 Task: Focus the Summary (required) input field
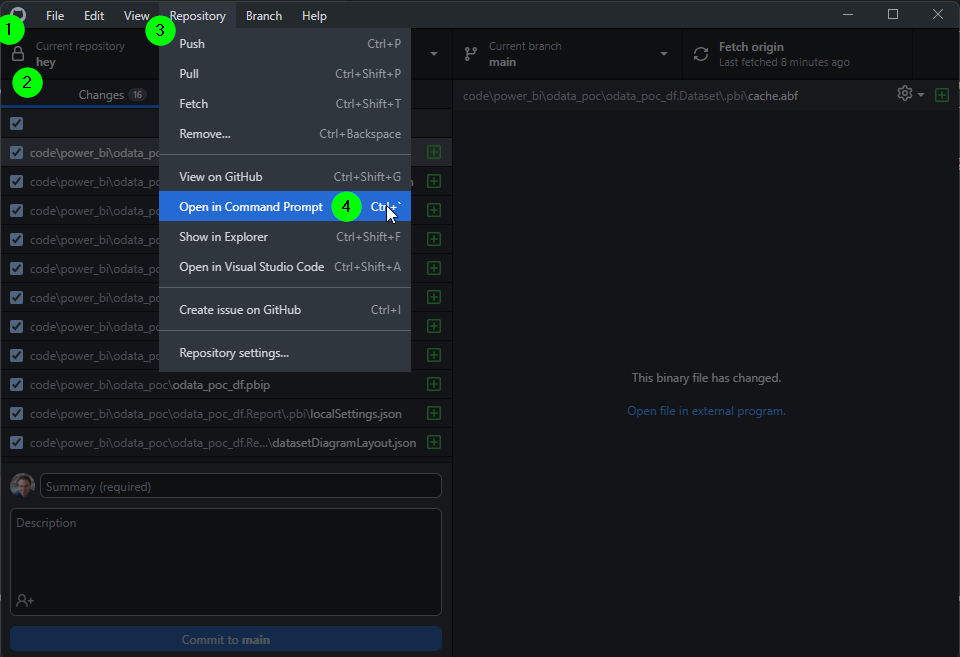[241, 486]
